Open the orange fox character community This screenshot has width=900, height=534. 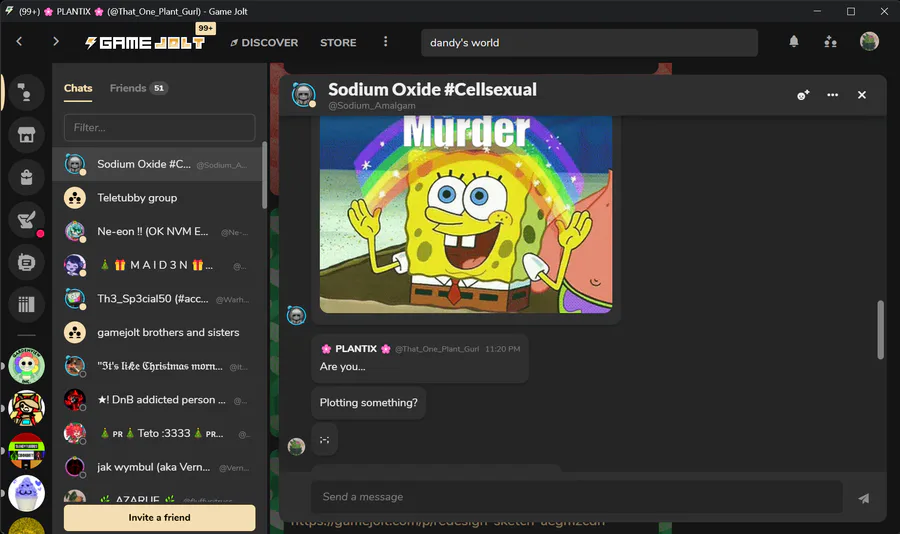[26, 408]
